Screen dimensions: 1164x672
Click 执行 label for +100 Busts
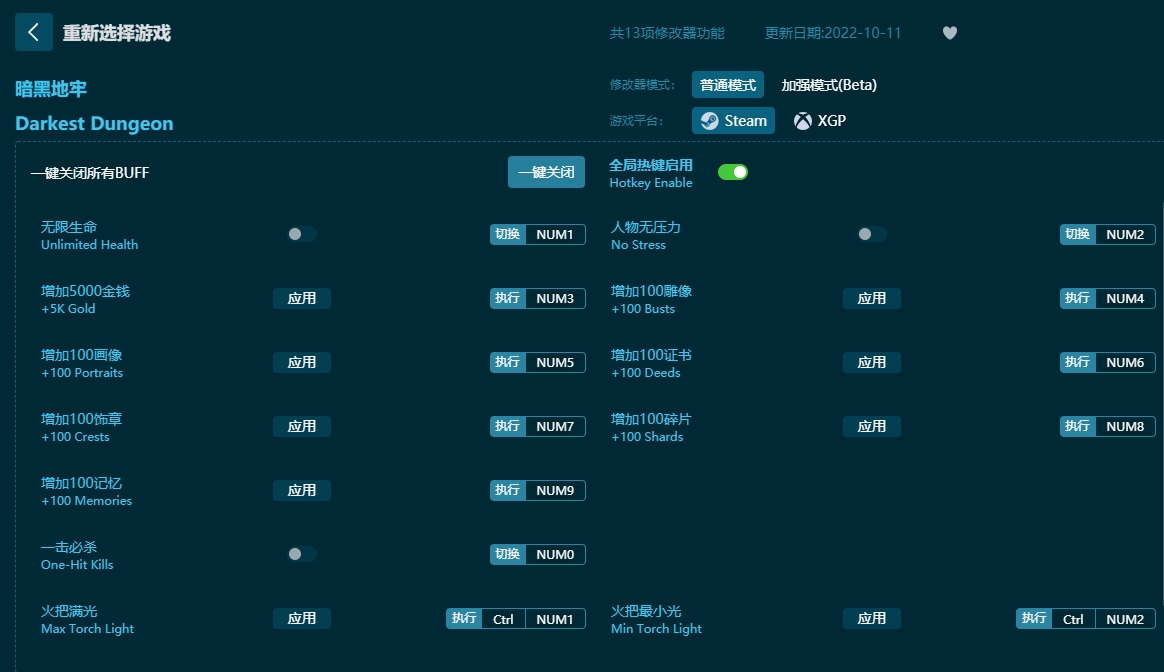[1078, 299]
